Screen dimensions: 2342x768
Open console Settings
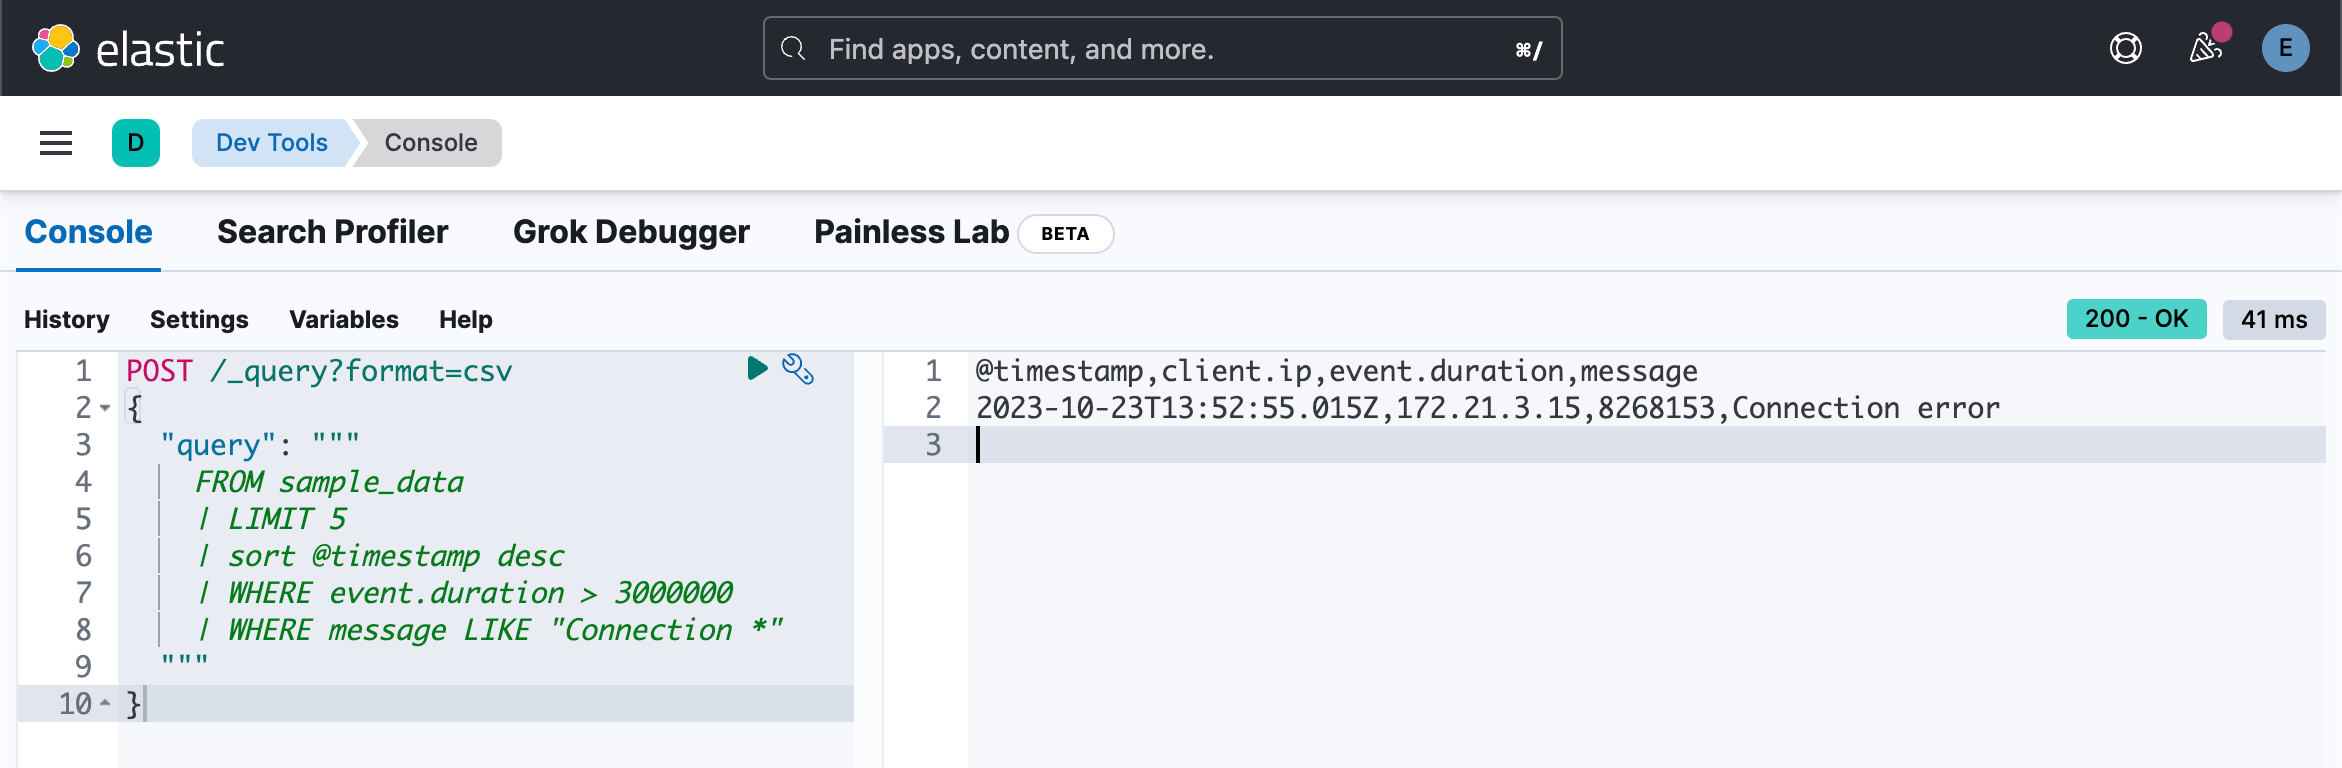pos(199,320)
